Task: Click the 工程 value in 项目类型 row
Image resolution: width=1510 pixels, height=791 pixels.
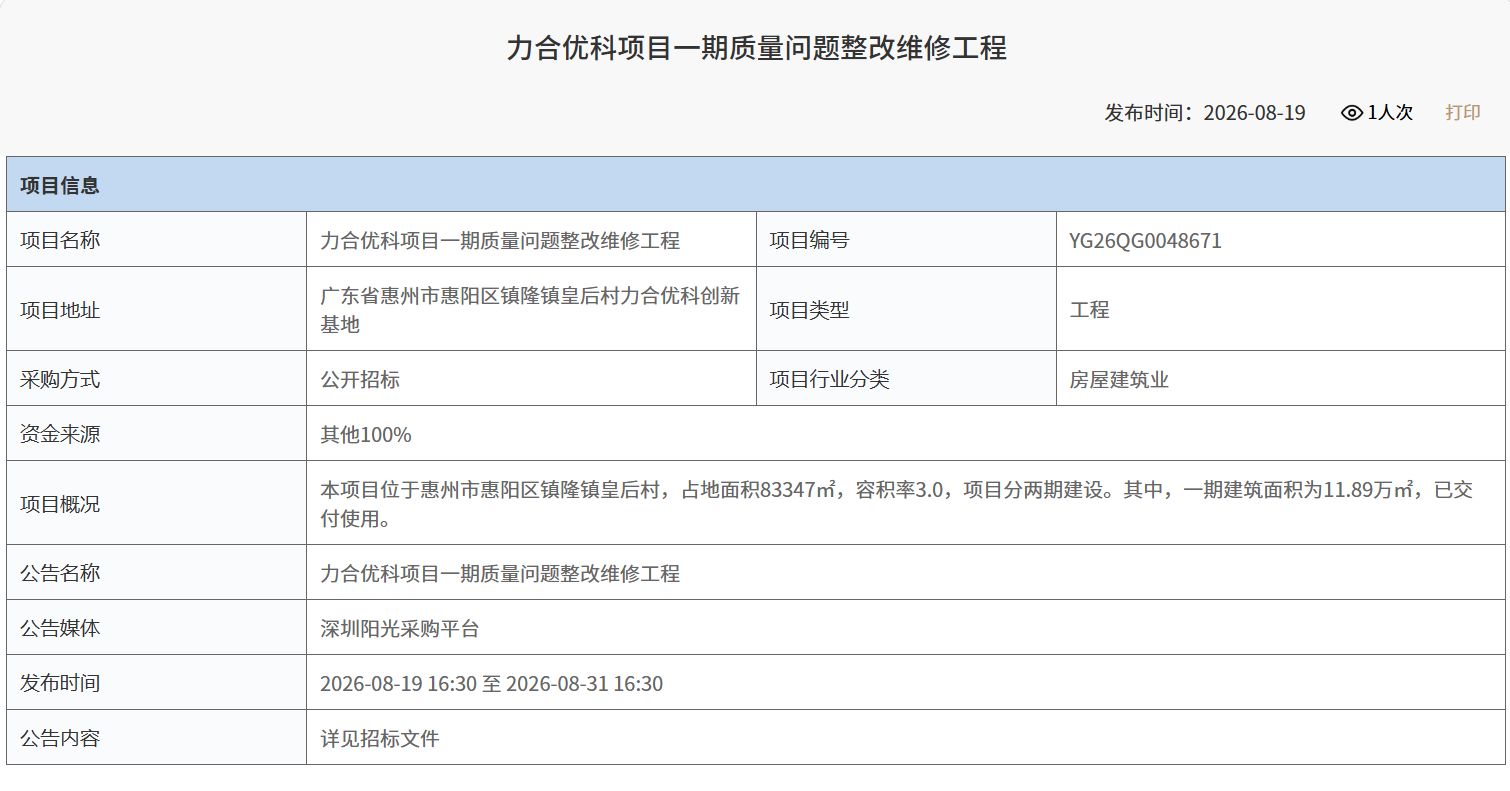Action: pos(1089,310)
